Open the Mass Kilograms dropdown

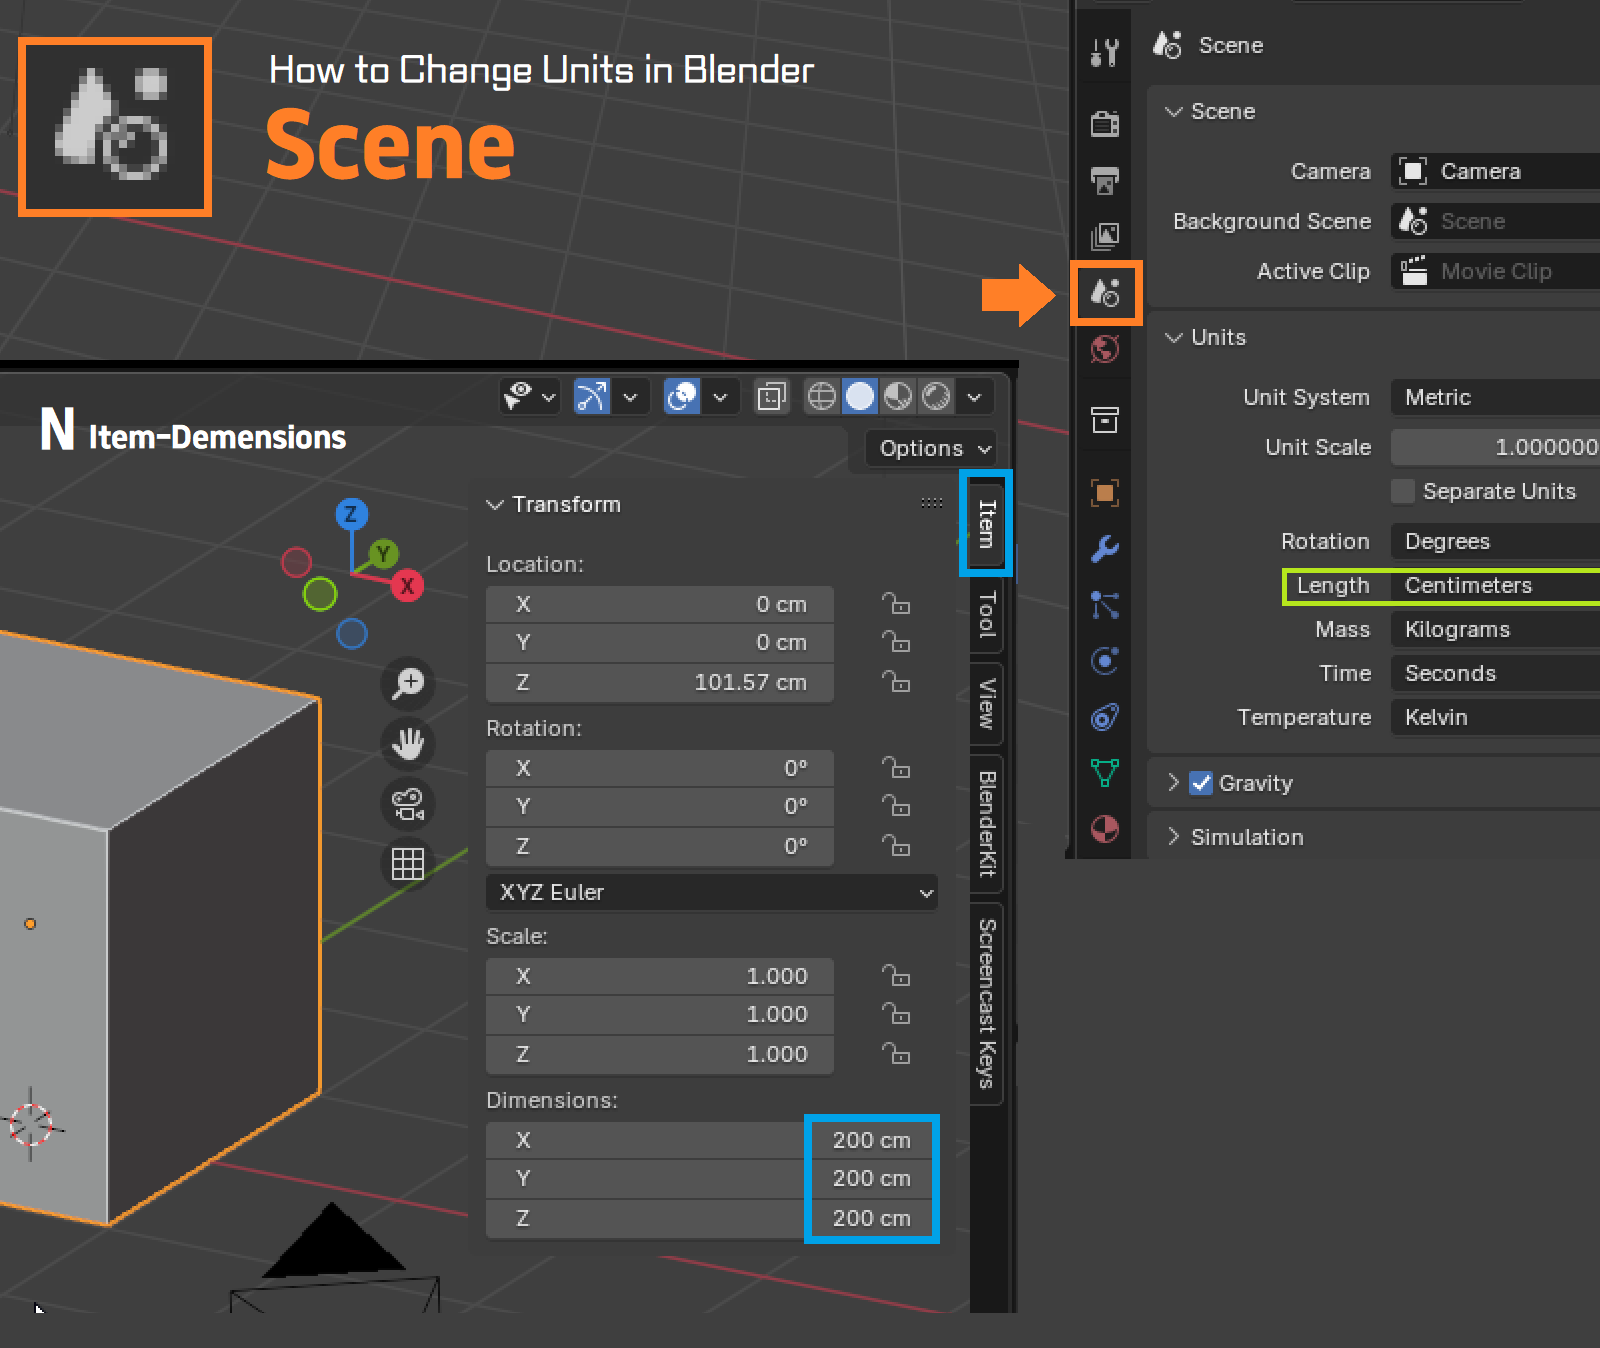pyautogui.click(x=1495, y=629)
